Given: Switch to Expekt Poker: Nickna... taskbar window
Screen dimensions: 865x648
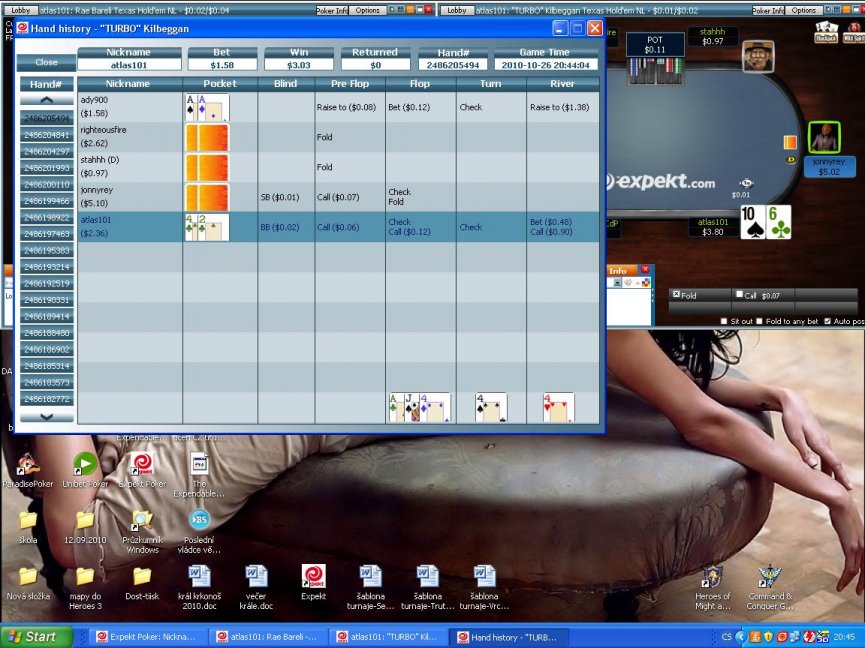Looking at the screenshot, I should [x=149, y=637].
